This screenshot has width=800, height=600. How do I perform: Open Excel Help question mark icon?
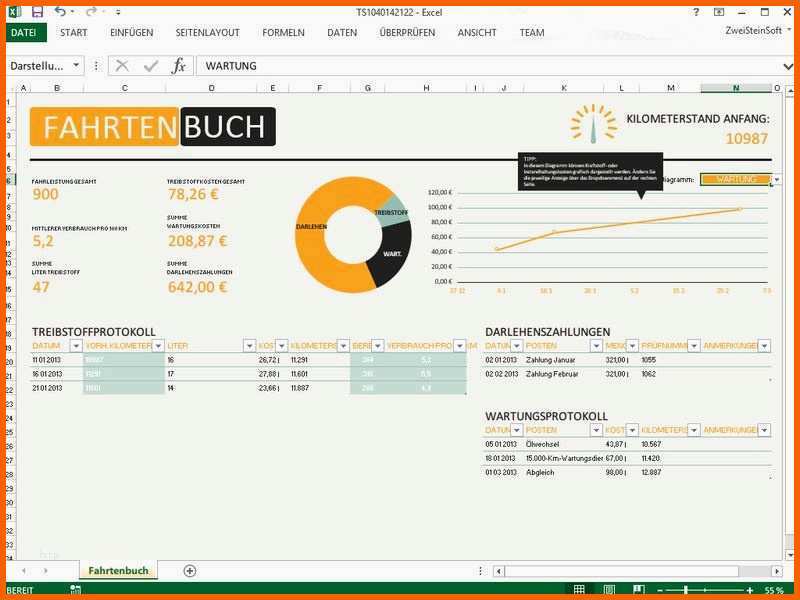[696, 12]
